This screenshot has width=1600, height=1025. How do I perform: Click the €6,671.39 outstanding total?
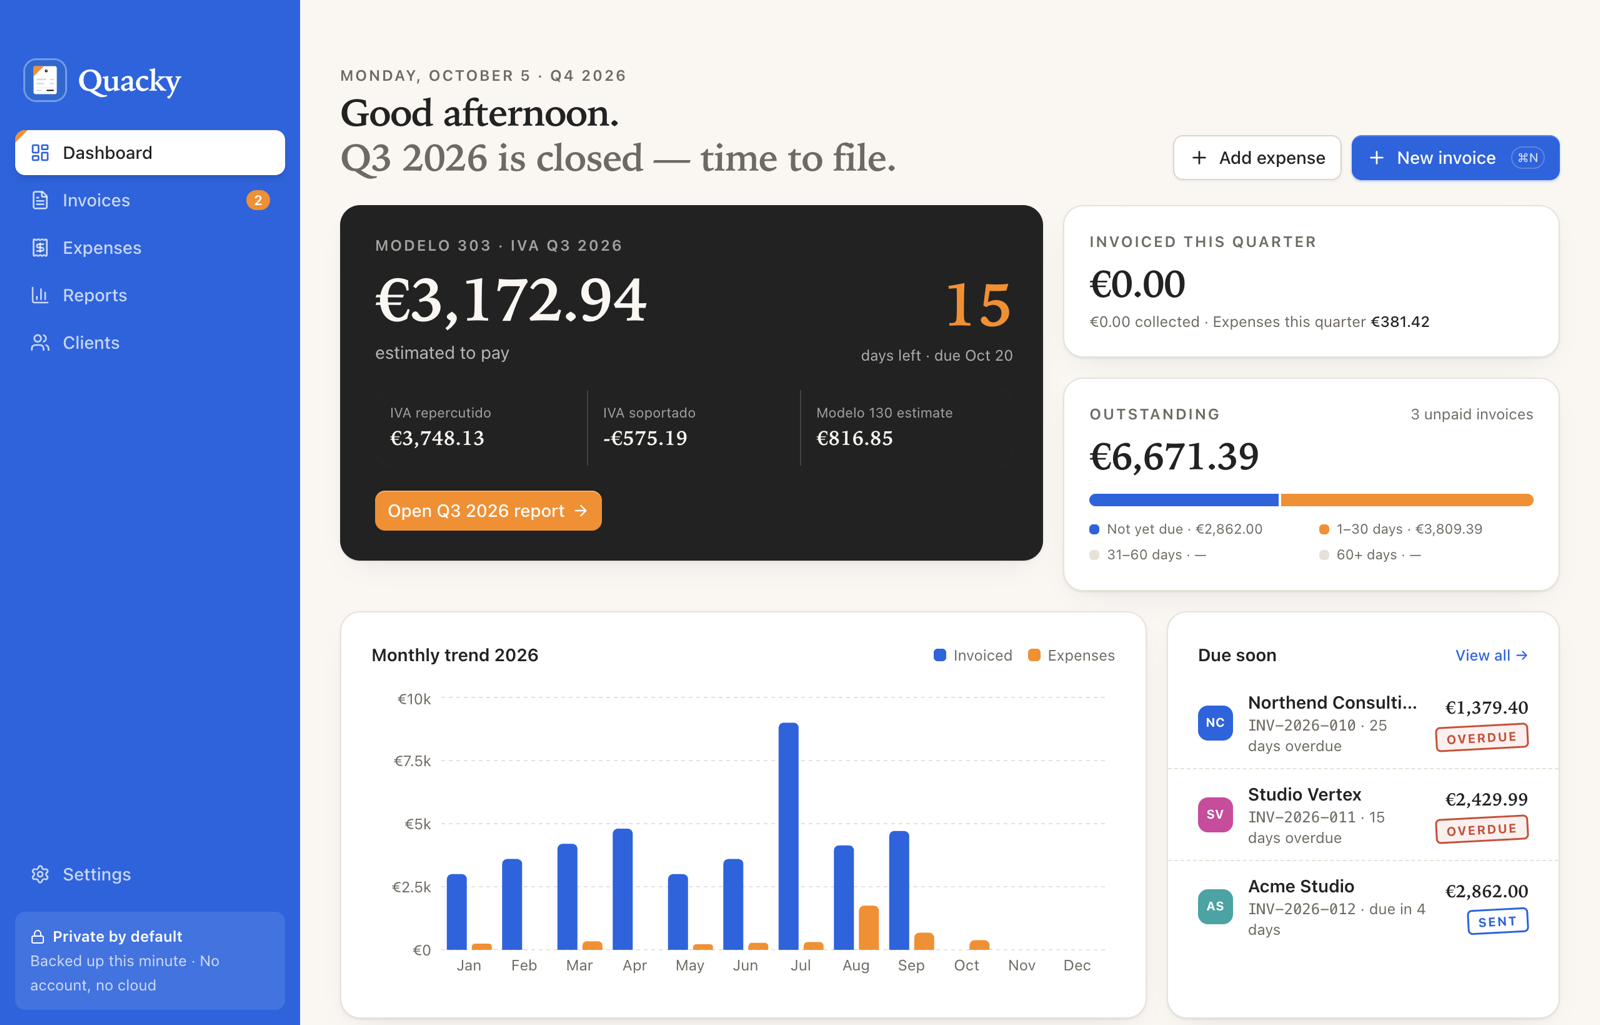(x=1174, y=457)
